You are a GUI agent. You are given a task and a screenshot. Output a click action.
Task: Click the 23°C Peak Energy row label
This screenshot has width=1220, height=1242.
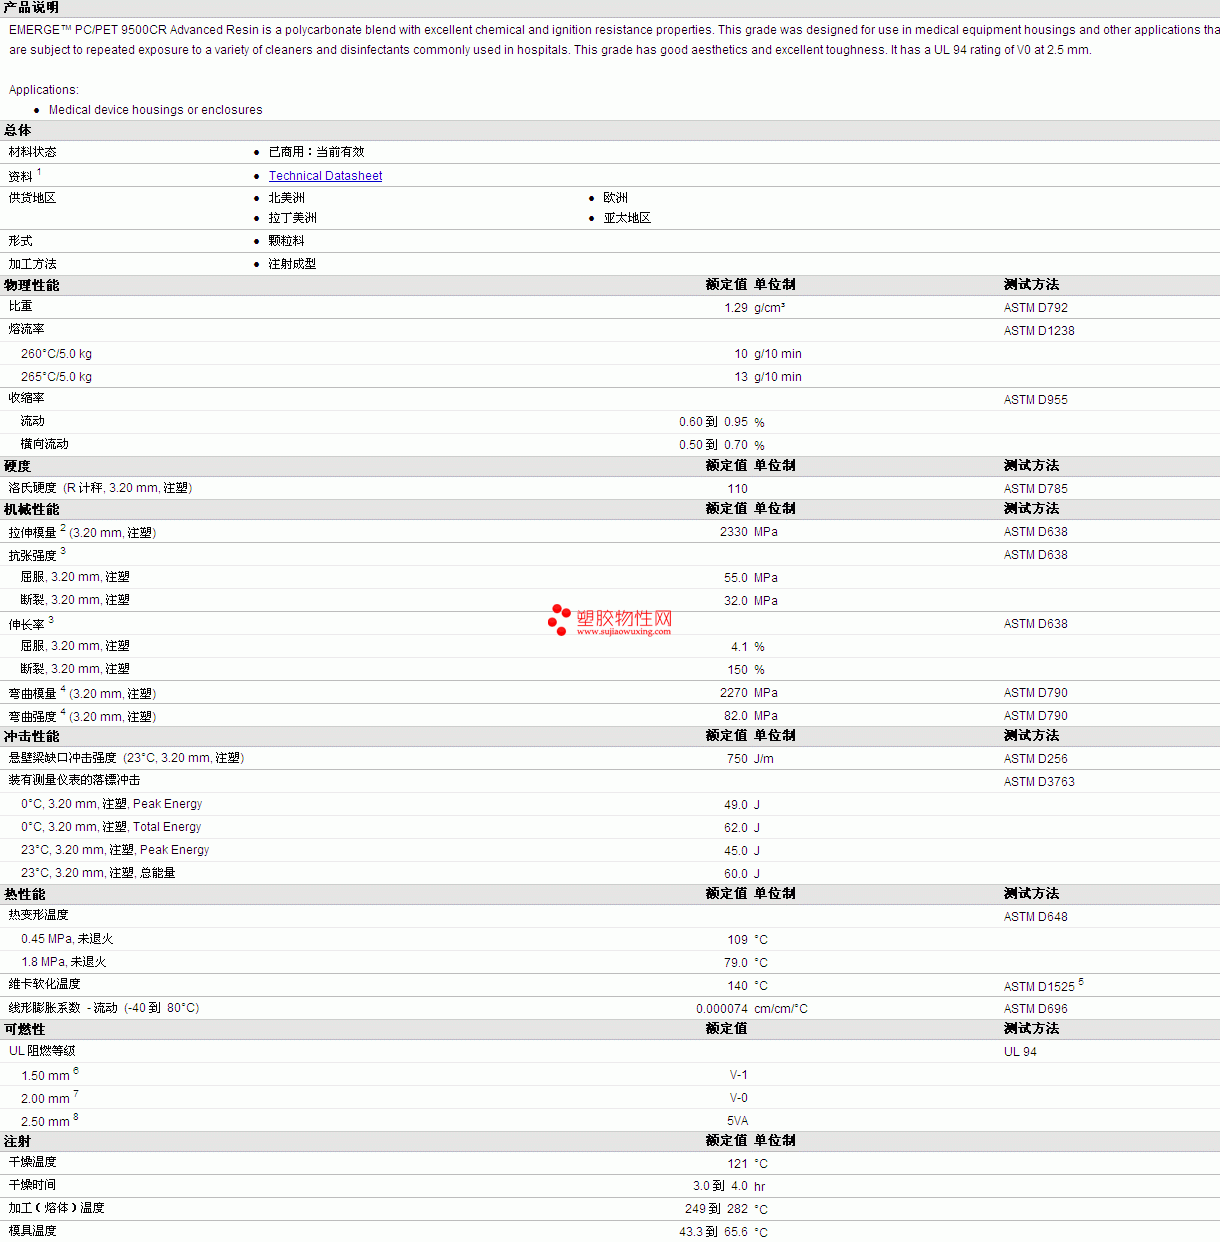tap(115, 850)
